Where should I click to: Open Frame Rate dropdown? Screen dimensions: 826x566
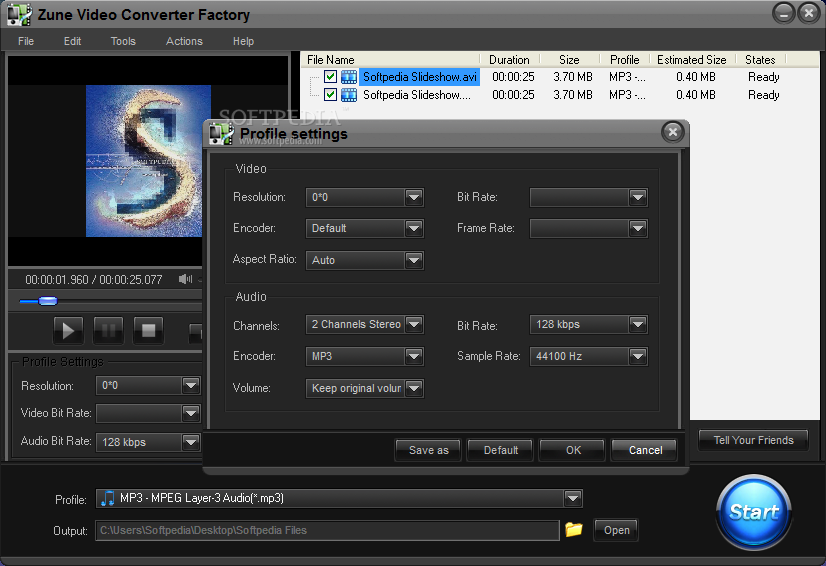(x=638, y=229)
